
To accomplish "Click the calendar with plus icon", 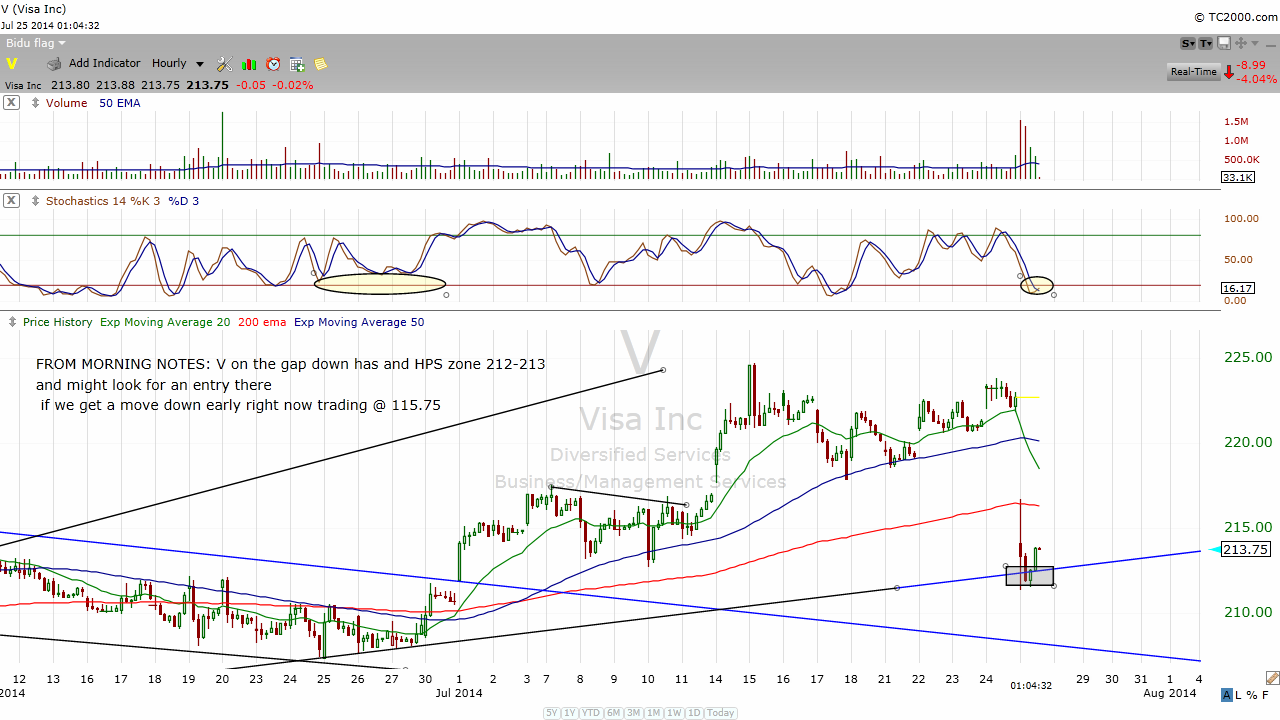I will point(297,64).
